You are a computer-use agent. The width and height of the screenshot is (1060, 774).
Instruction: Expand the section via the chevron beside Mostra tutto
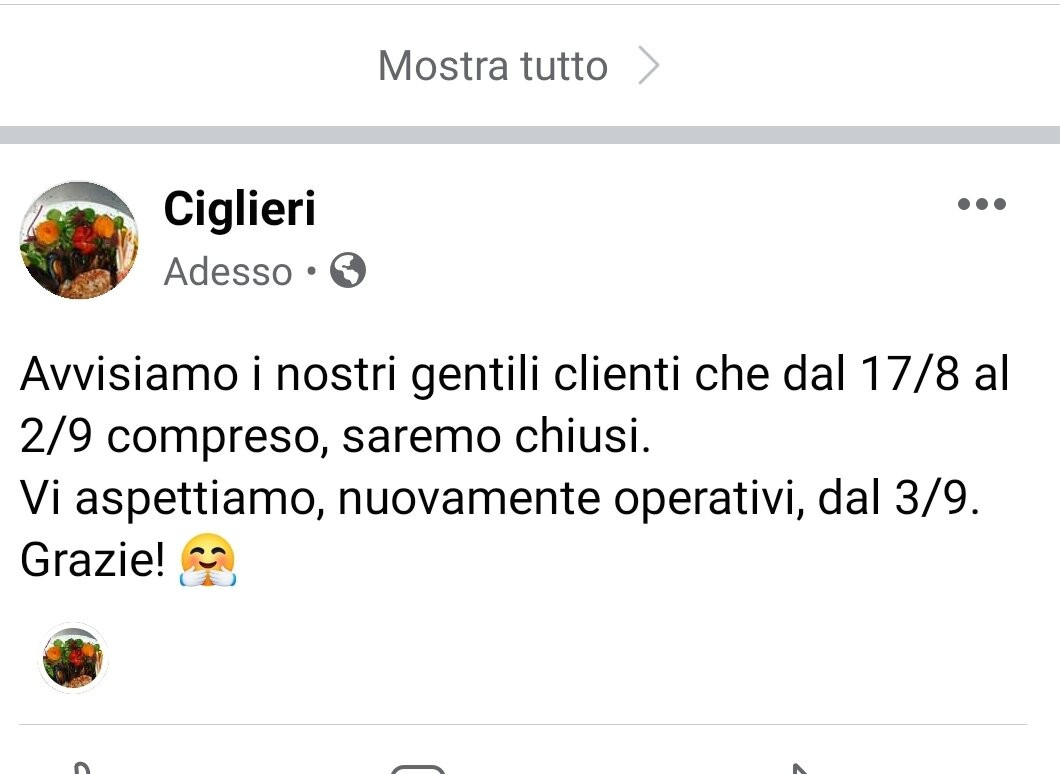coord(648,66)
